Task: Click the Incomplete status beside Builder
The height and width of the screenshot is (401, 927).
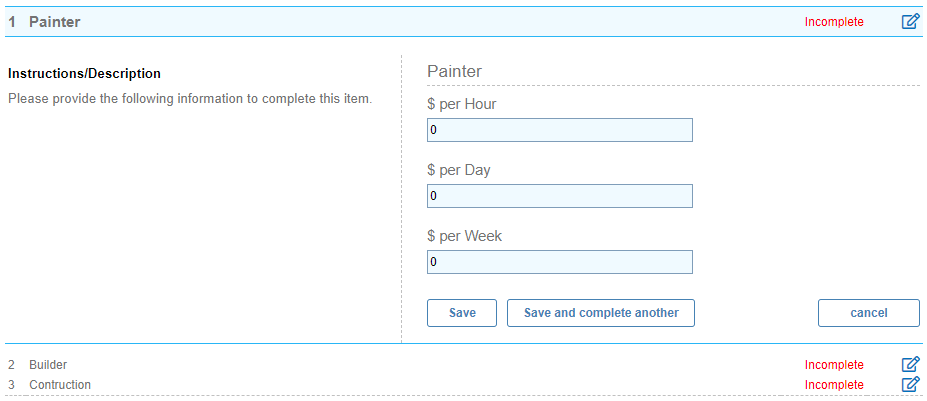Action: click(x=834, y=365)
